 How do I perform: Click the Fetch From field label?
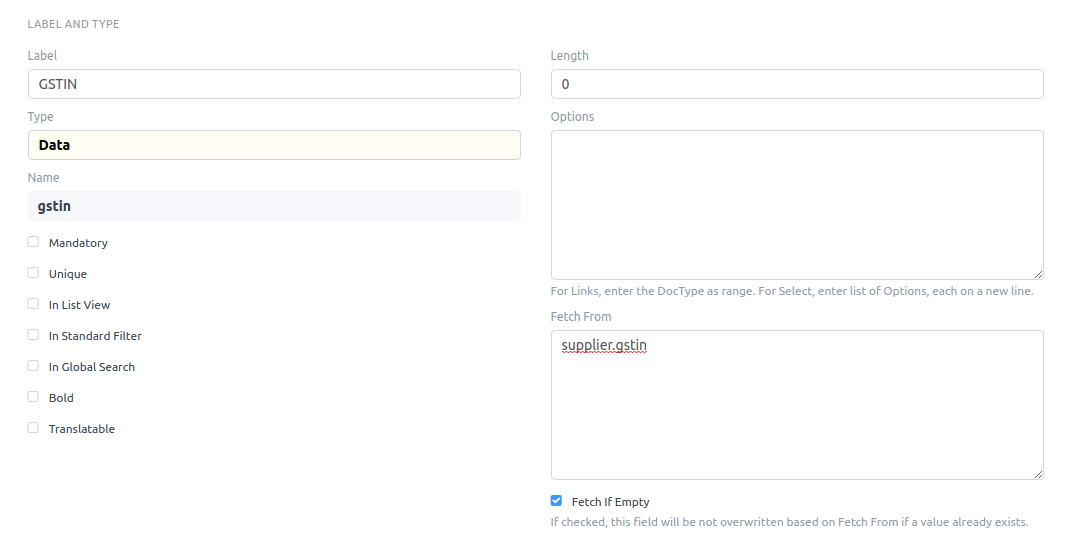581,317
